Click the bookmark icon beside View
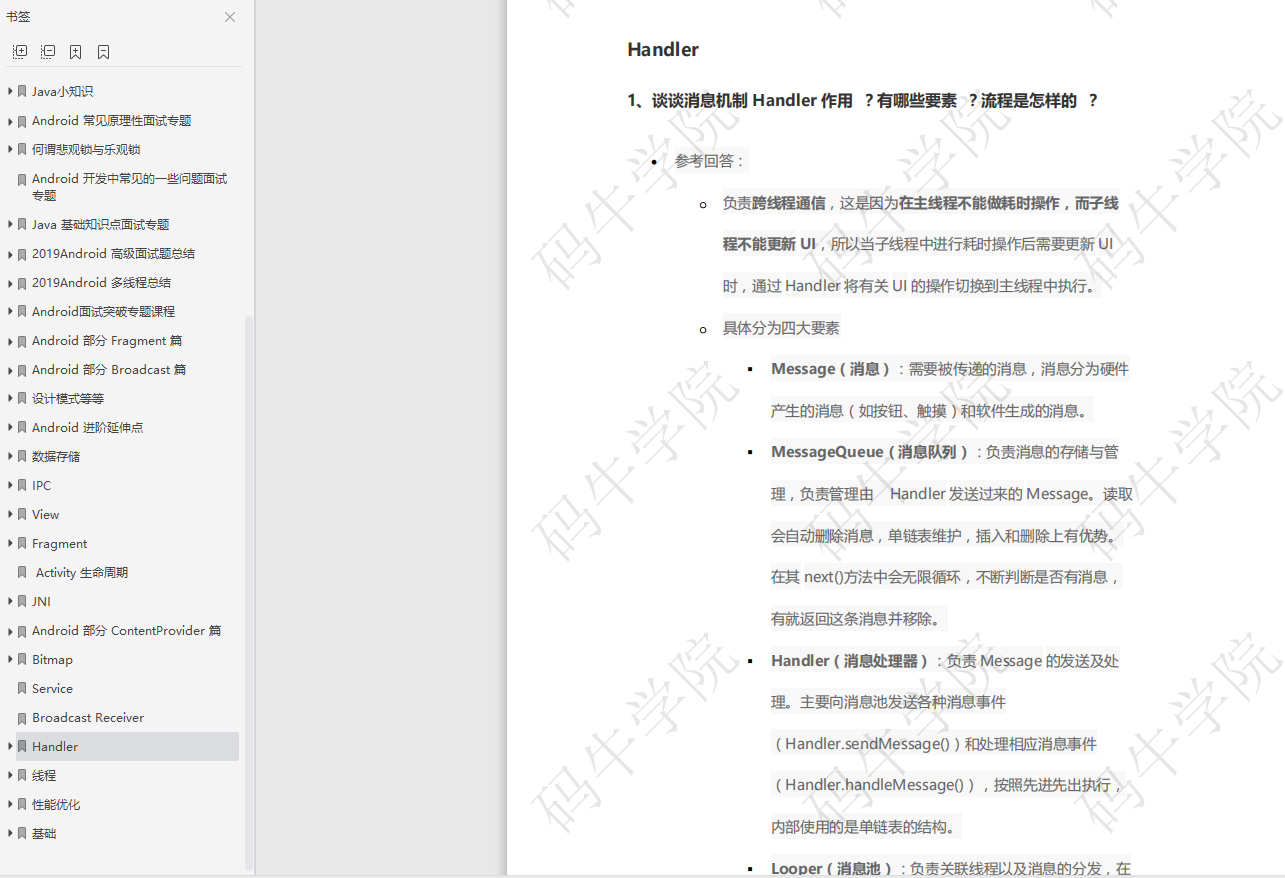 22,514
